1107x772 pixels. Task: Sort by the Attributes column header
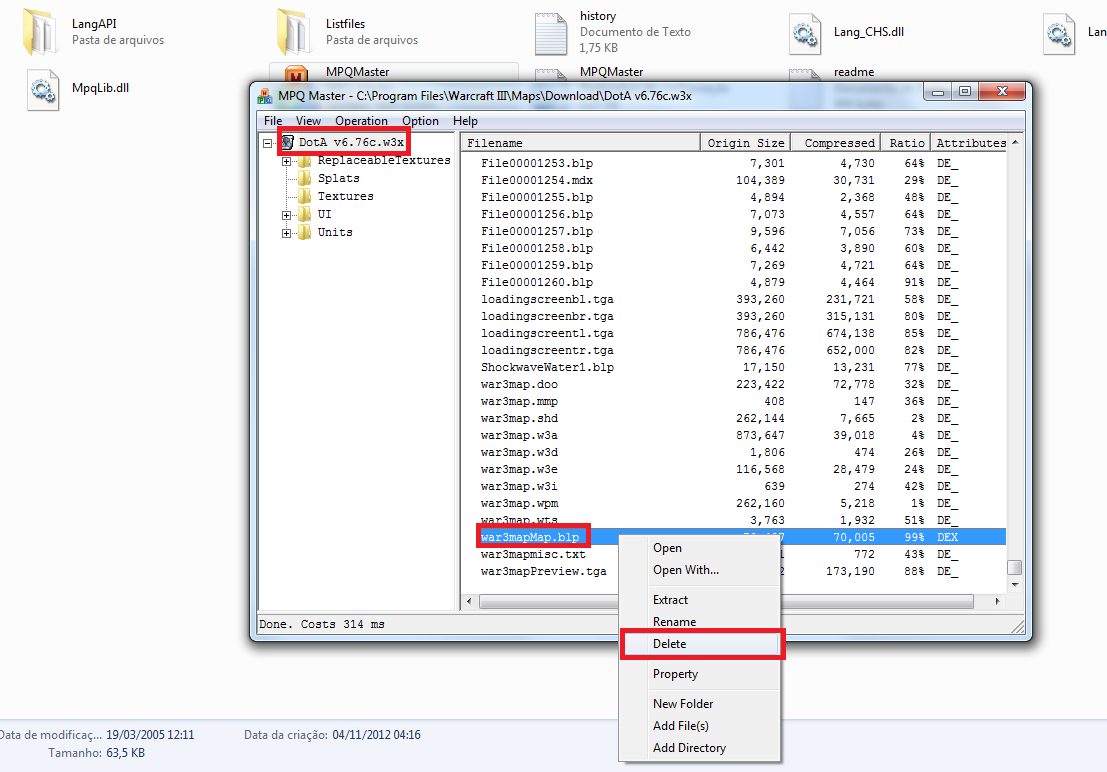(969, 143)
